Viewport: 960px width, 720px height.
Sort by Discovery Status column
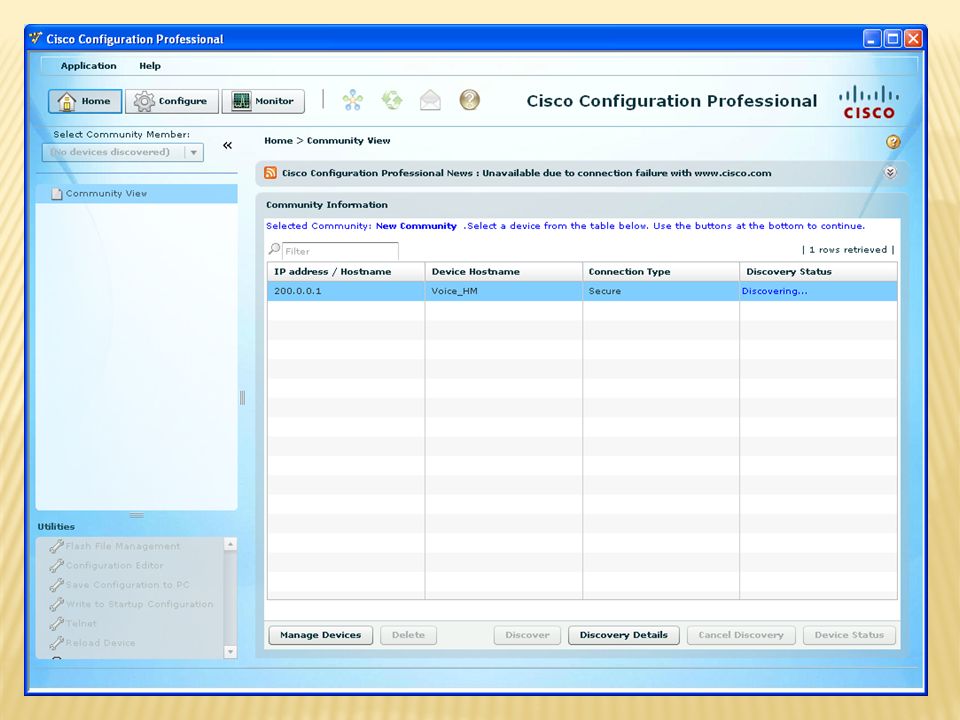tap(819, 272)
